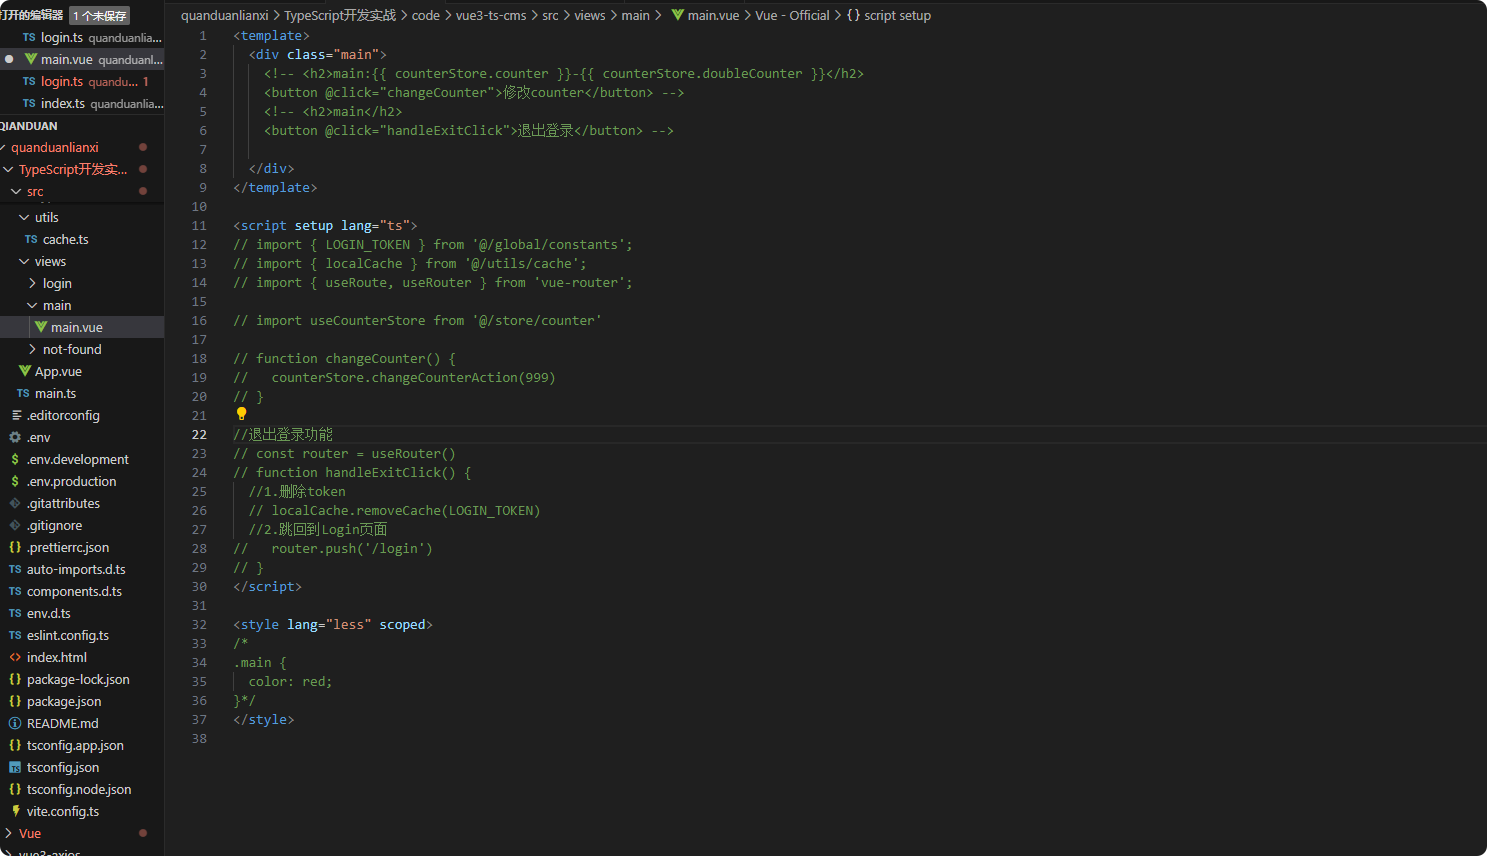Select 'src' in the breadcrumb
The image size is (1487, 856).
pos(550,15)
